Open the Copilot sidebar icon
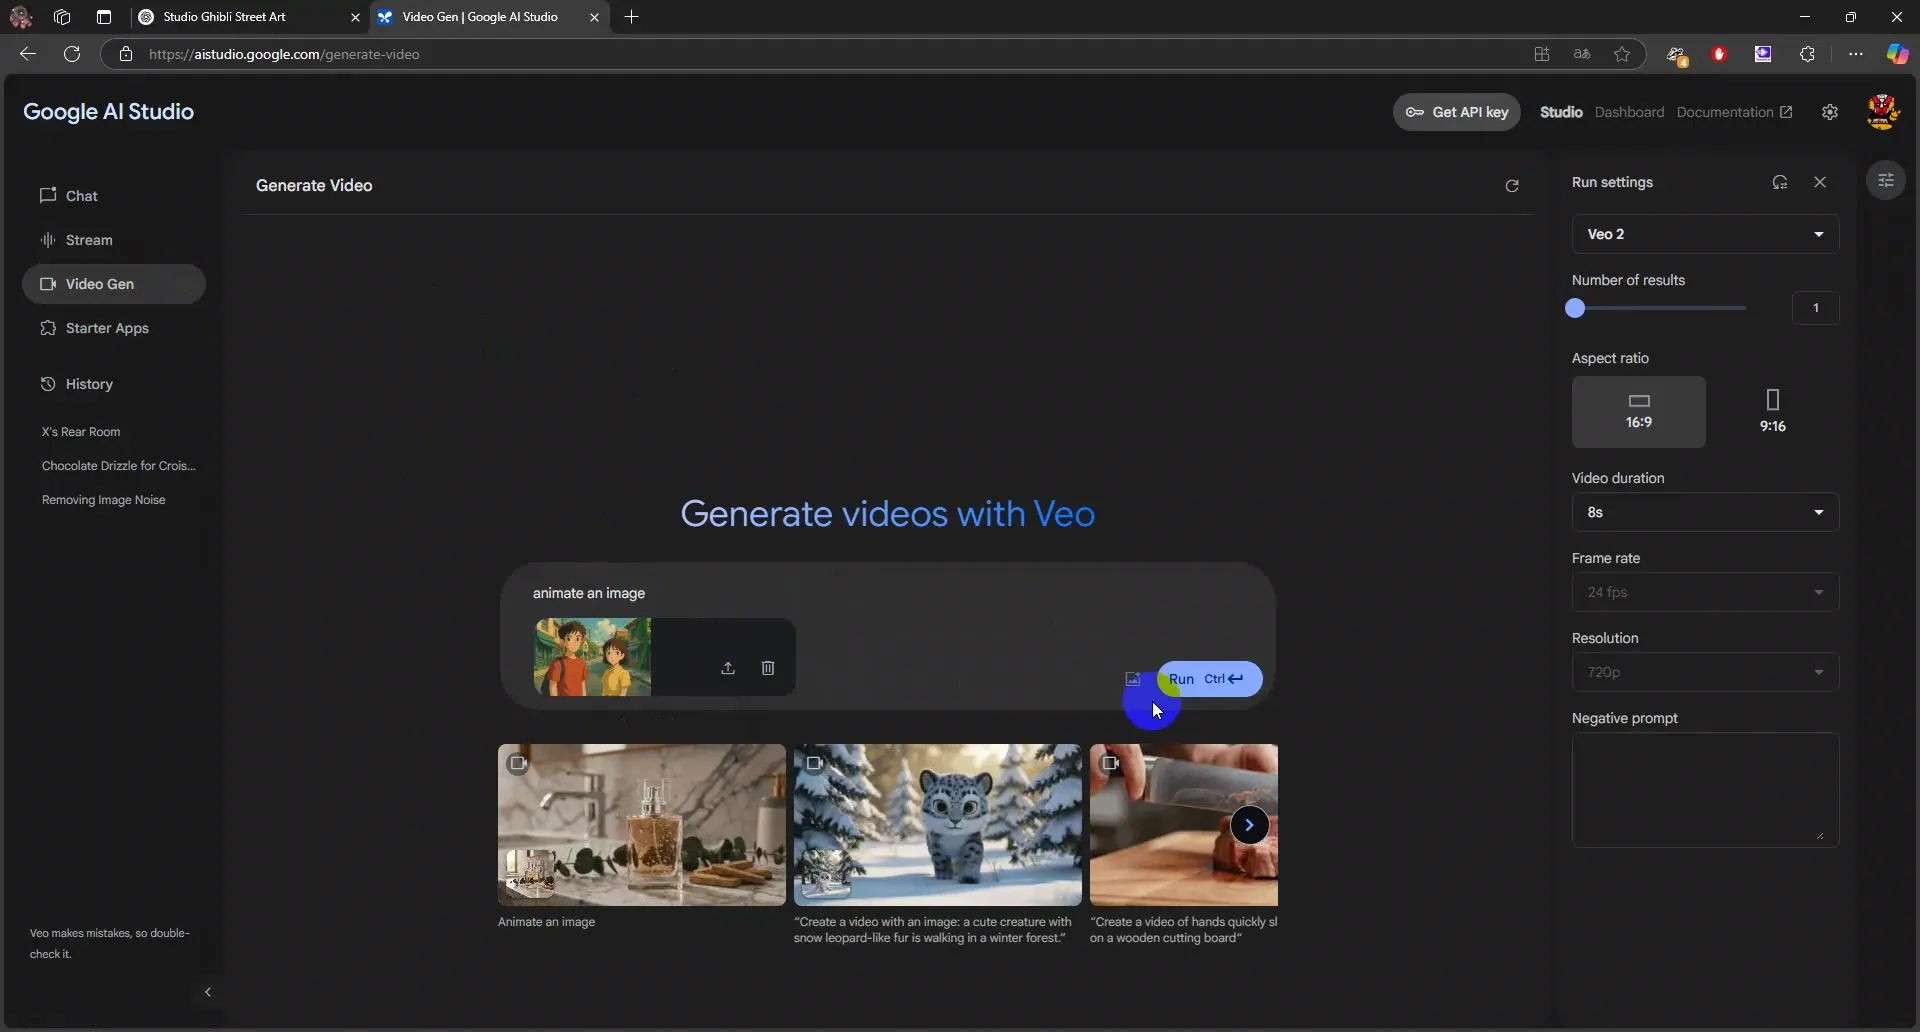Screen dimensions: 1920x1032 pyautogui.click(x=1897, y=54)
